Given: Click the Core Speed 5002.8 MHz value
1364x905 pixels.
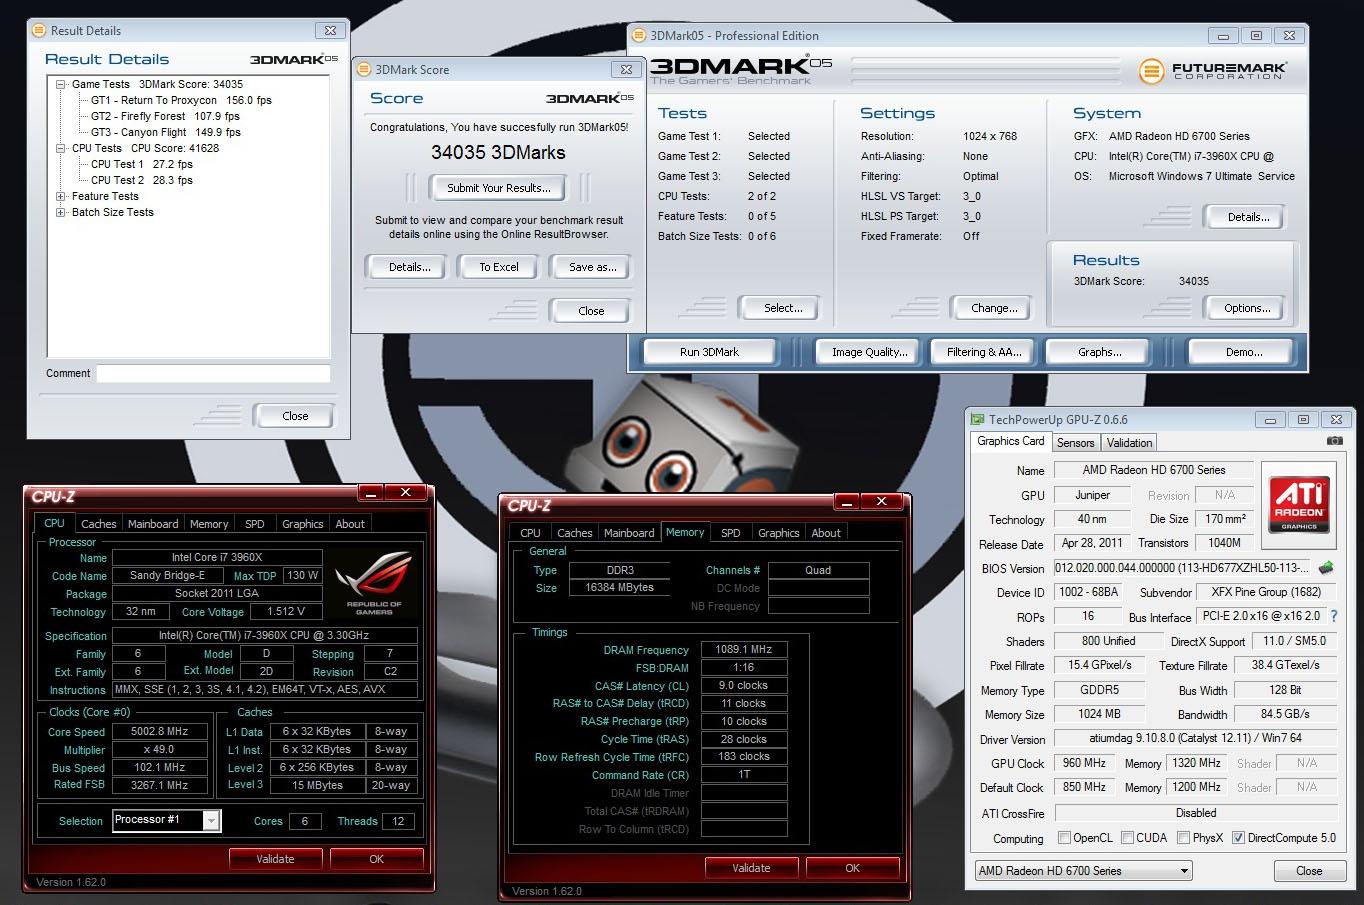Looking at the screenshot, I should 160,731.
